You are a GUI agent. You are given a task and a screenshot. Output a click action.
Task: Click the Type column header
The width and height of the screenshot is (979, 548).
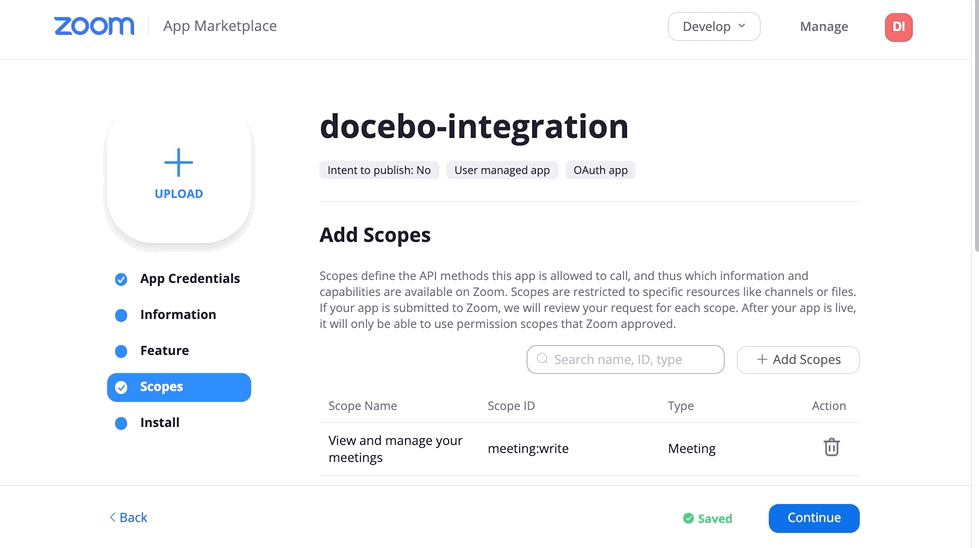pyautogui.click(x=681, y=406)
